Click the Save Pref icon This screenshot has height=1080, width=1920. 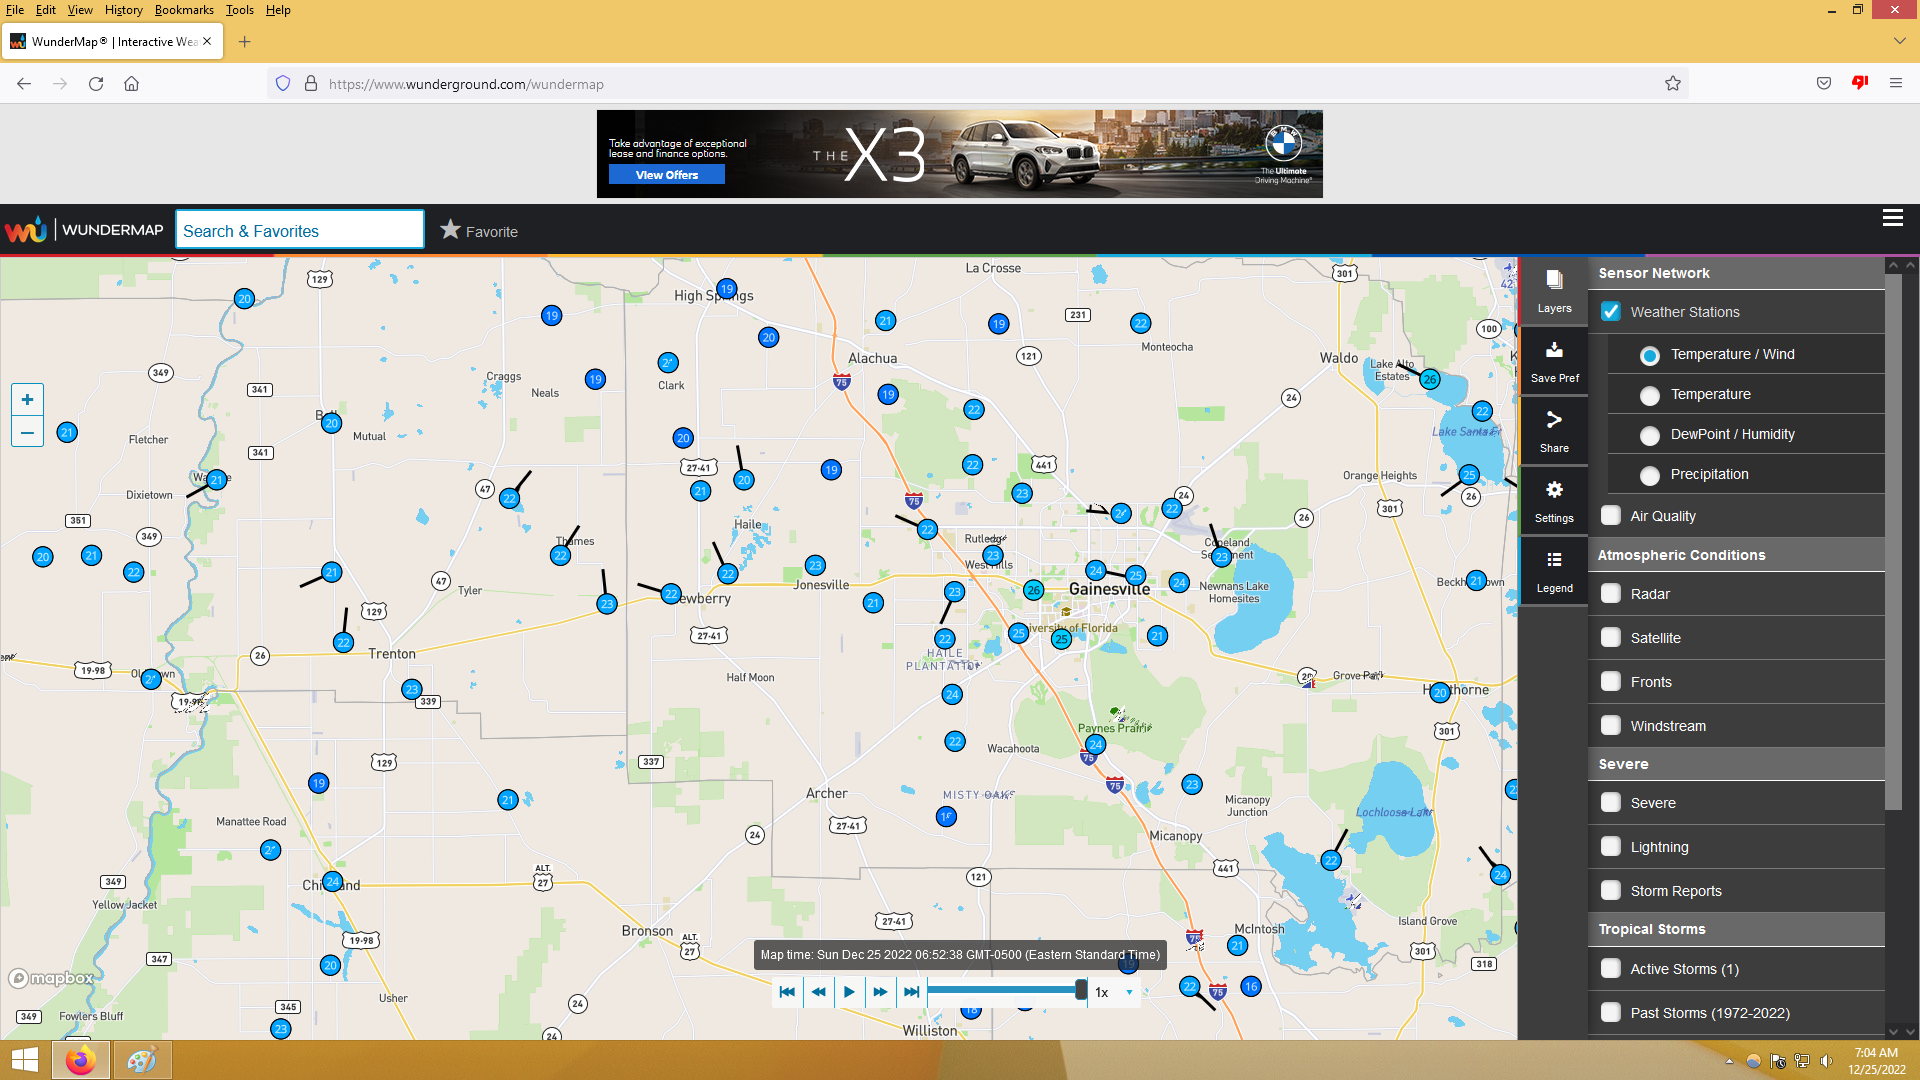[x=1554, y=361]
